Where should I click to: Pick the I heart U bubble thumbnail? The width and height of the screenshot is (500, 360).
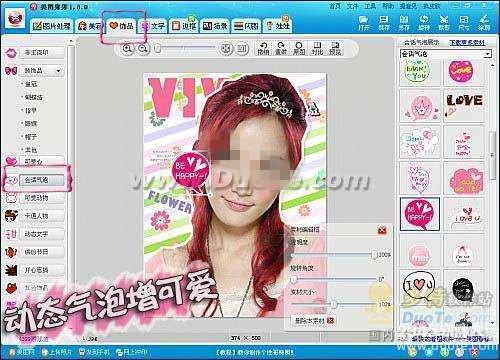tap(420, 286)
